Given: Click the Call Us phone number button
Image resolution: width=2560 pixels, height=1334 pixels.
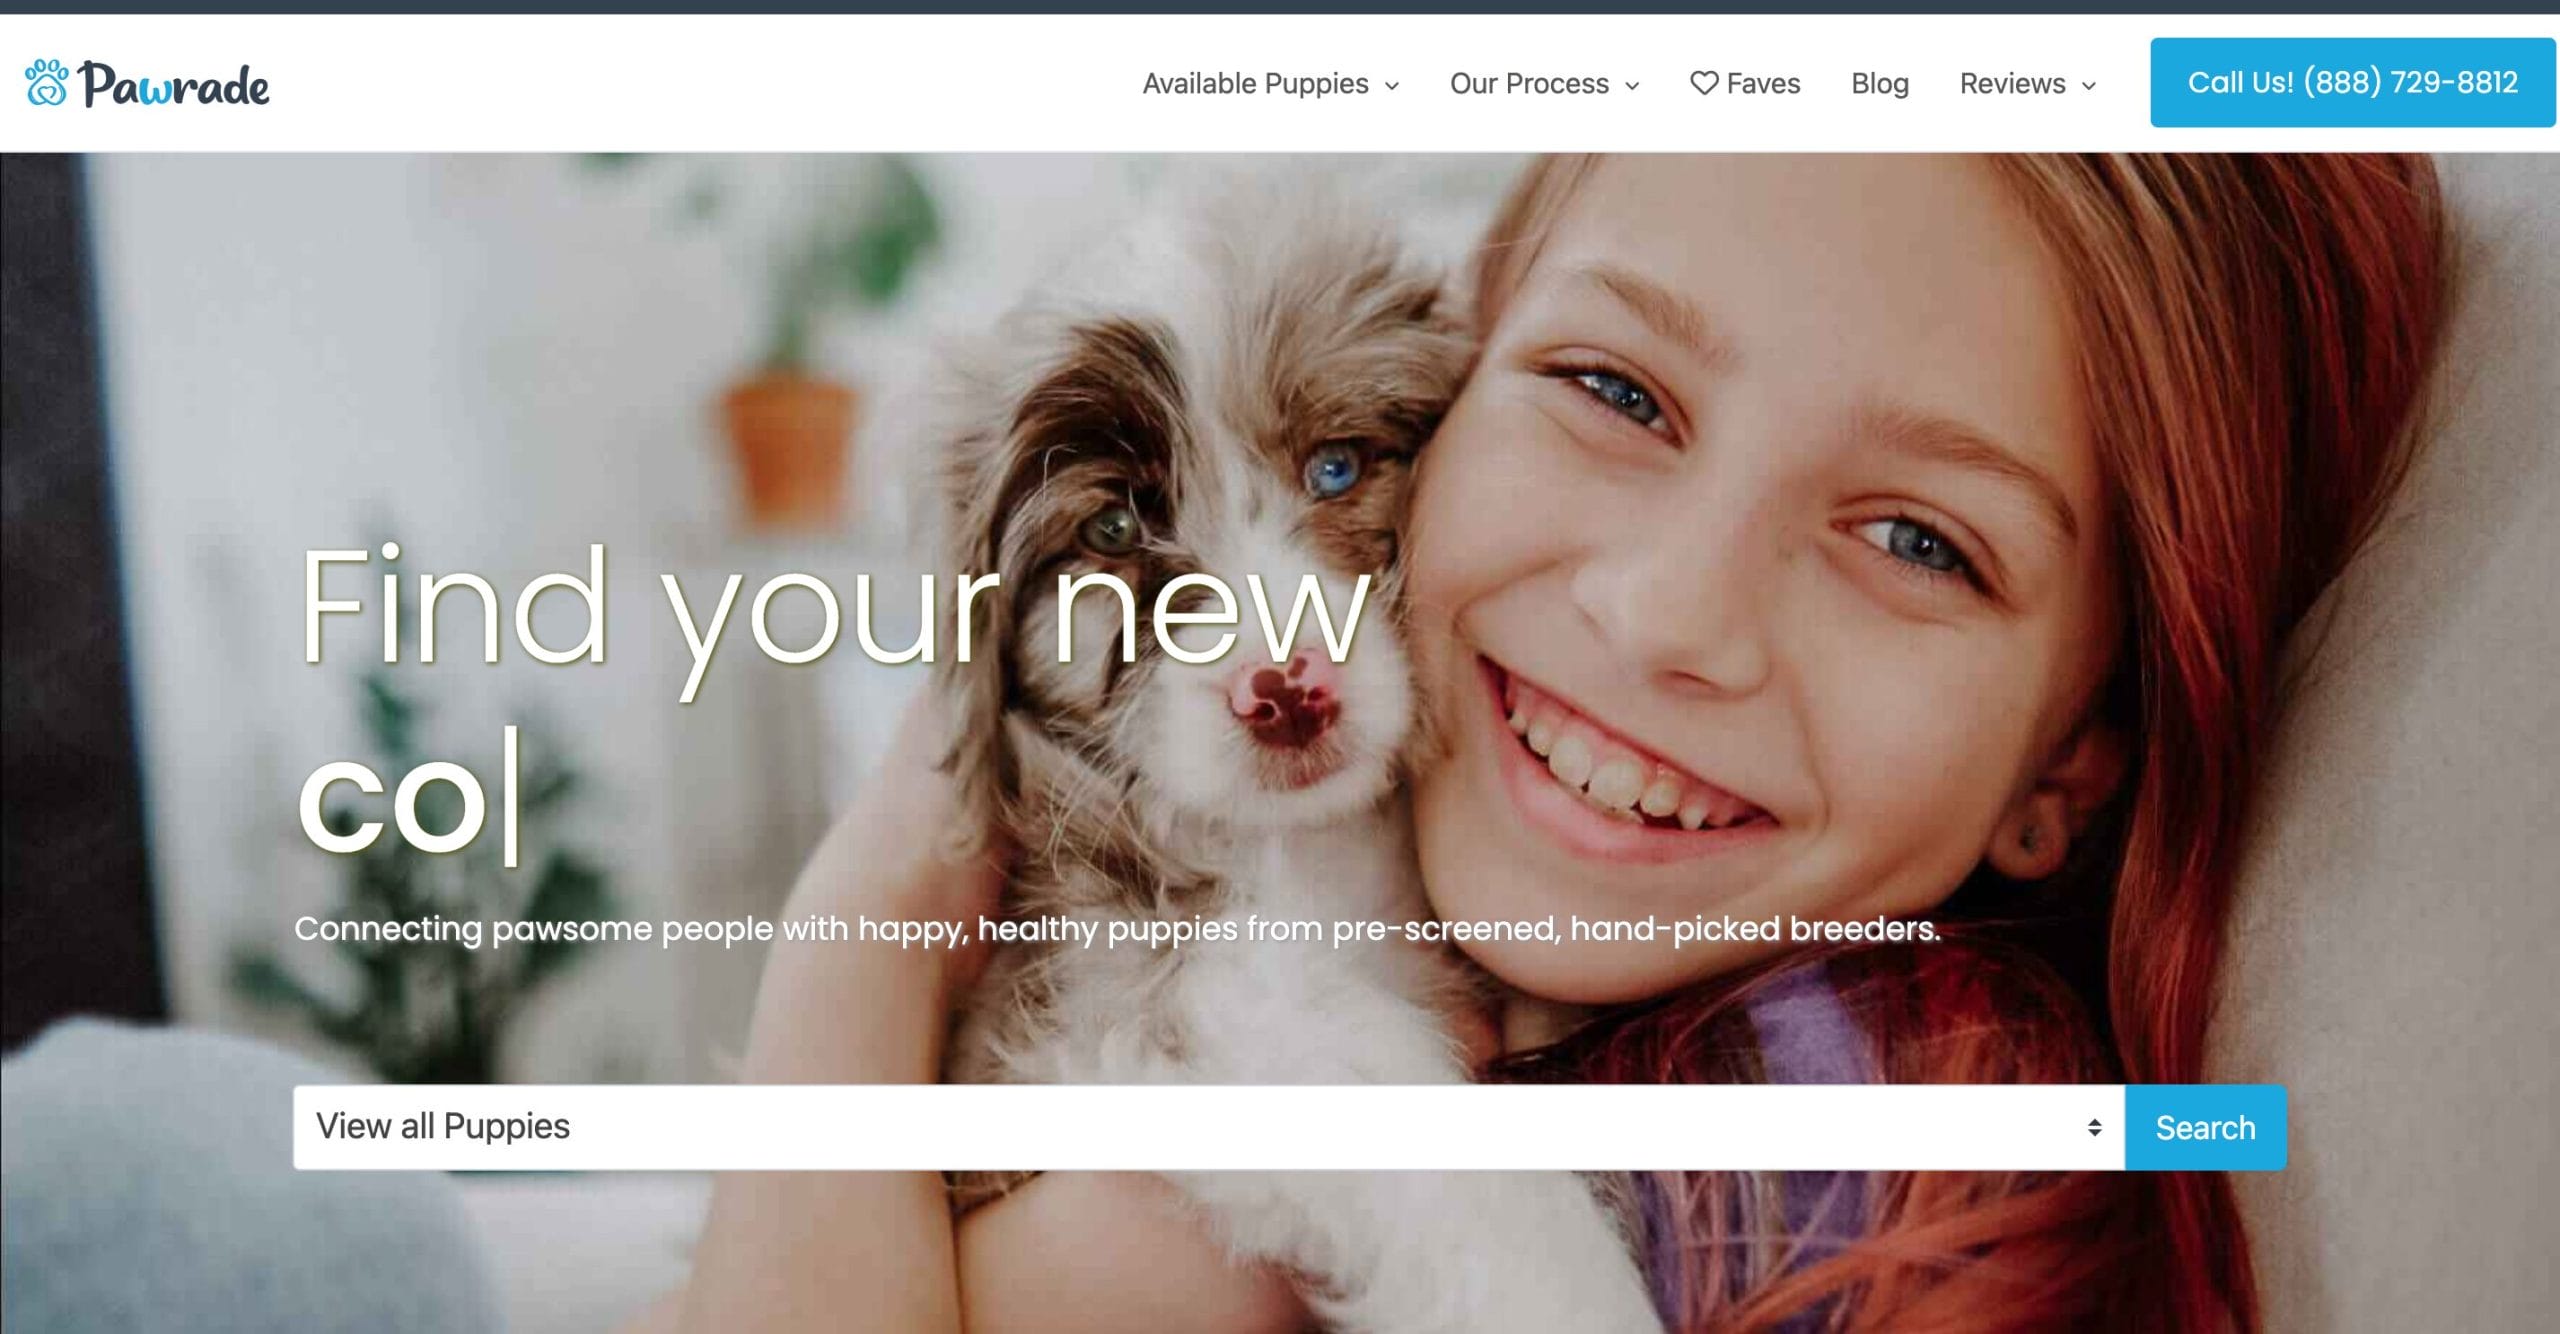Looking at the screenshot, I should tap(2352, 82).
